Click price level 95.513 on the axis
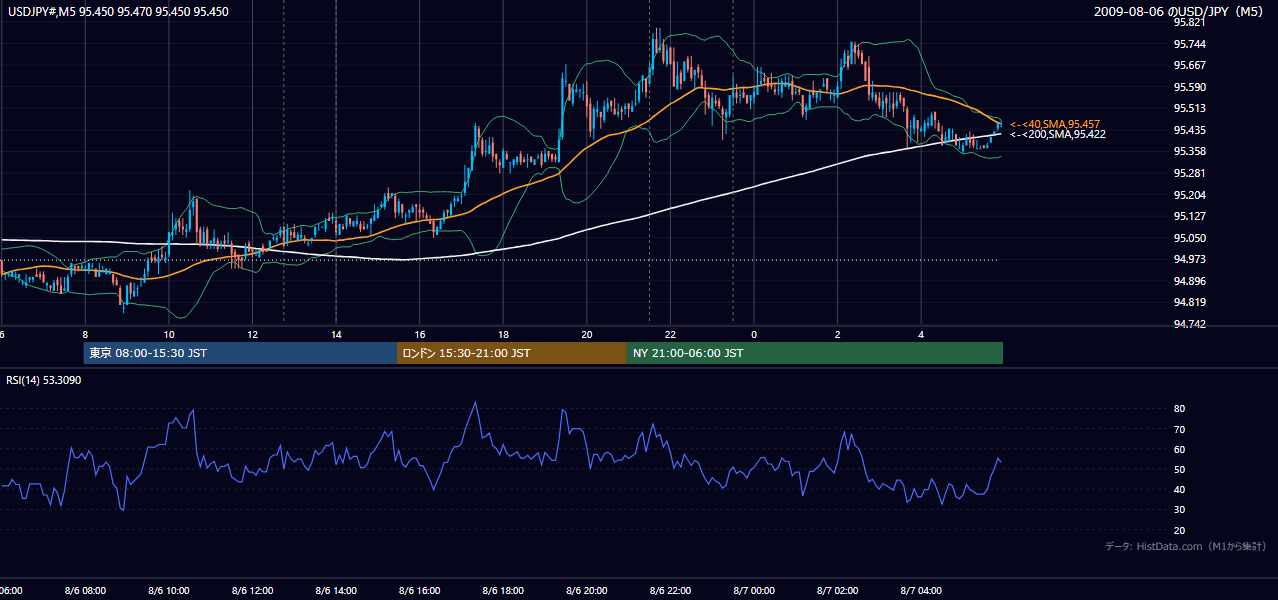The height and width of the screenshot is (600, 1278). pyautogui.click(x=1189, y=108)
